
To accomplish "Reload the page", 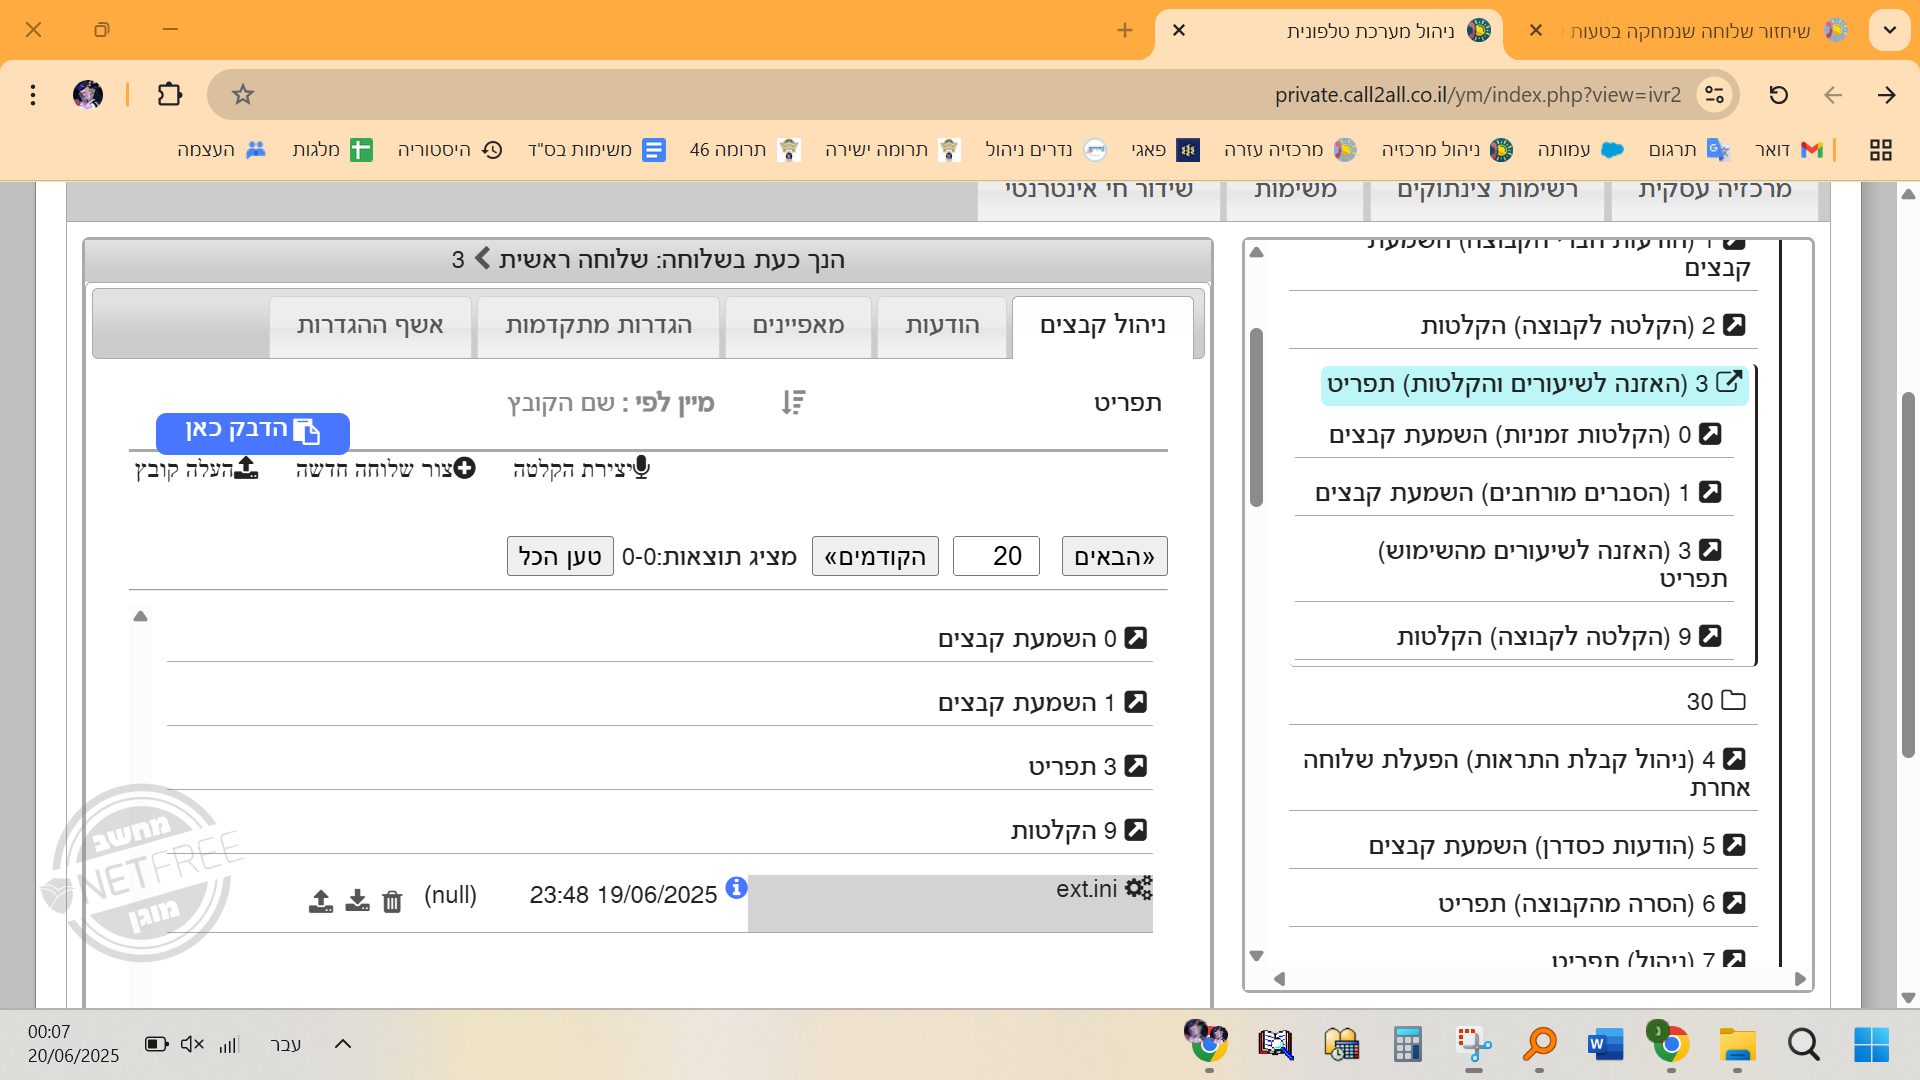I will click(x=1778, y=94).
